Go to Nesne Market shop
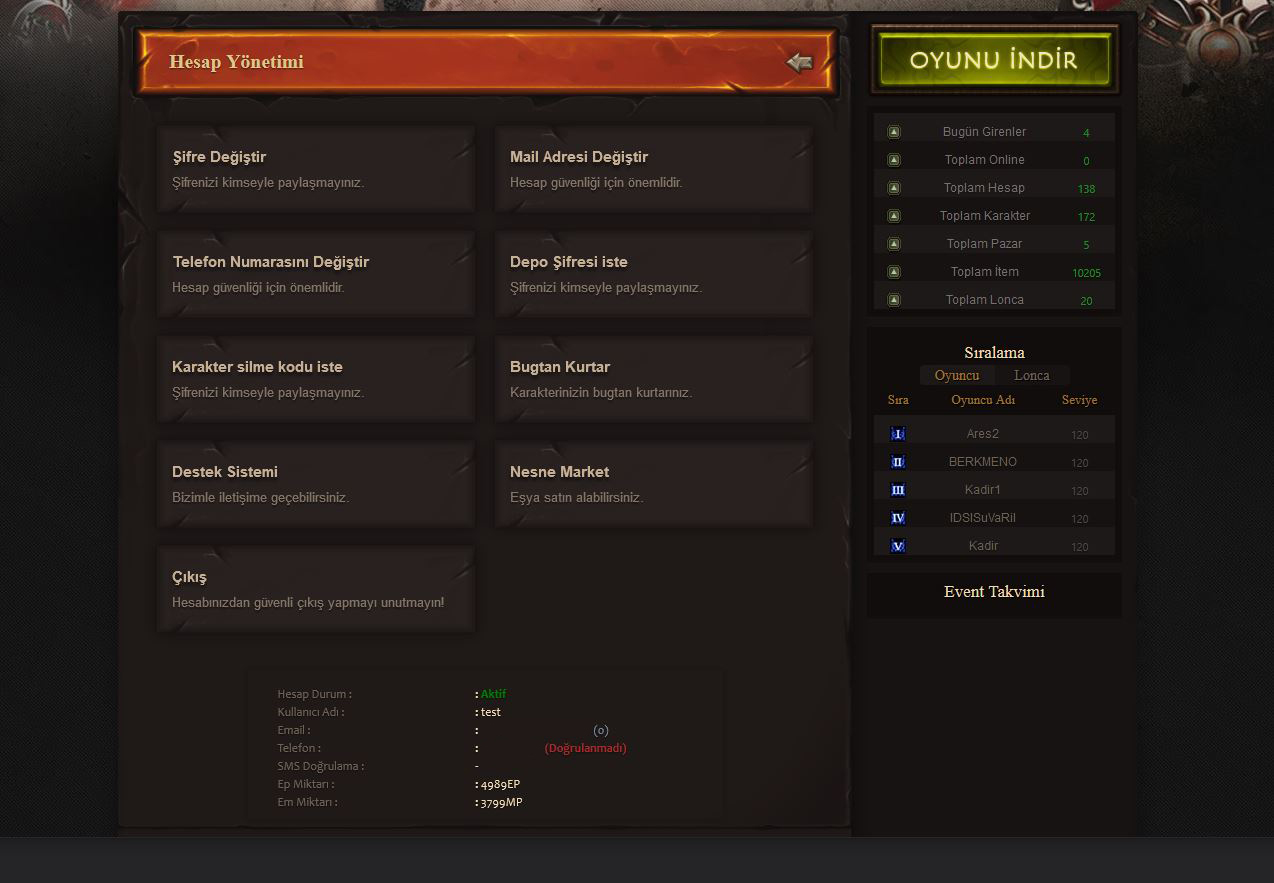 pos(653,484)
